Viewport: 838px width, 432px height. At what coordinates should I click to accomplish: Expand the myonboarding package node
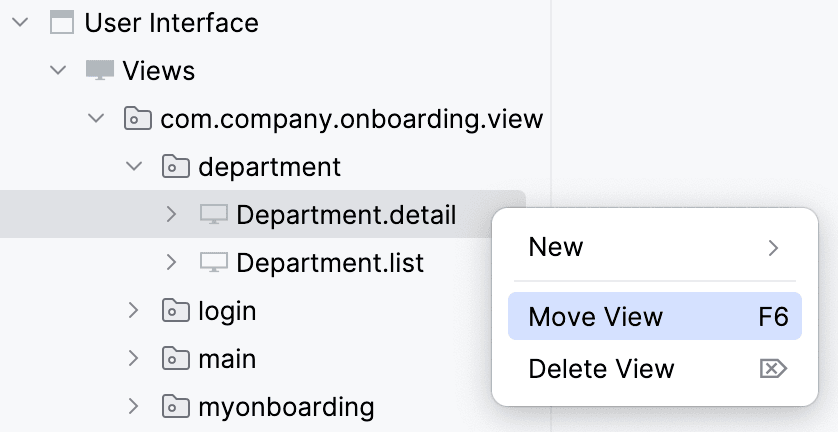134,406
